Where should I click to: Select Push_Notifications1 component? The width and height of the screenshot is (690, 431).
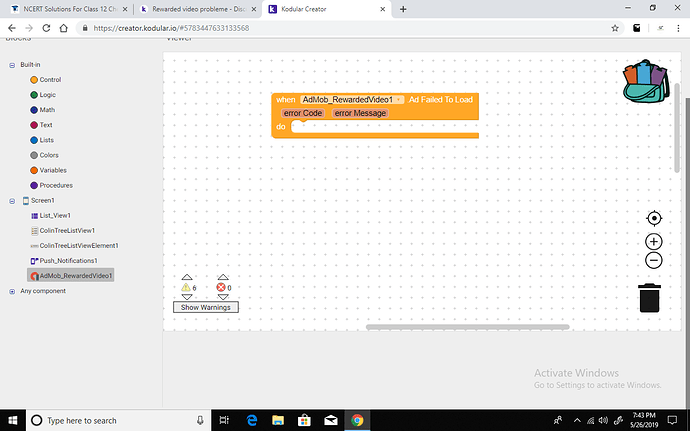(64, 261)
